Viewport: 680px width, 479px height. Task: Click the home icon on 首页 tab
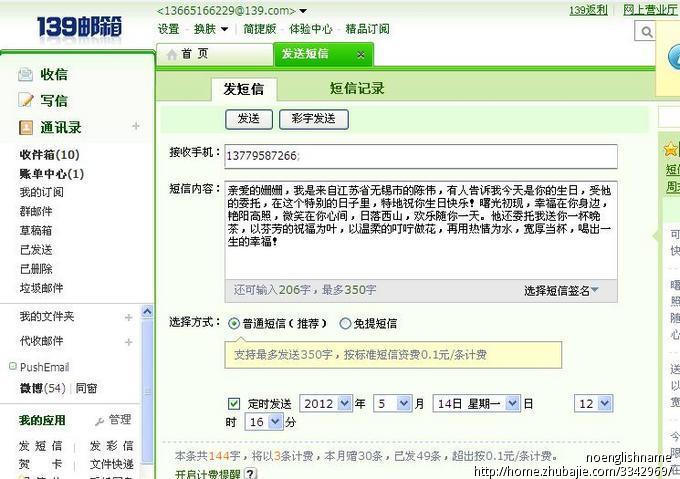(x=172, y=55)
